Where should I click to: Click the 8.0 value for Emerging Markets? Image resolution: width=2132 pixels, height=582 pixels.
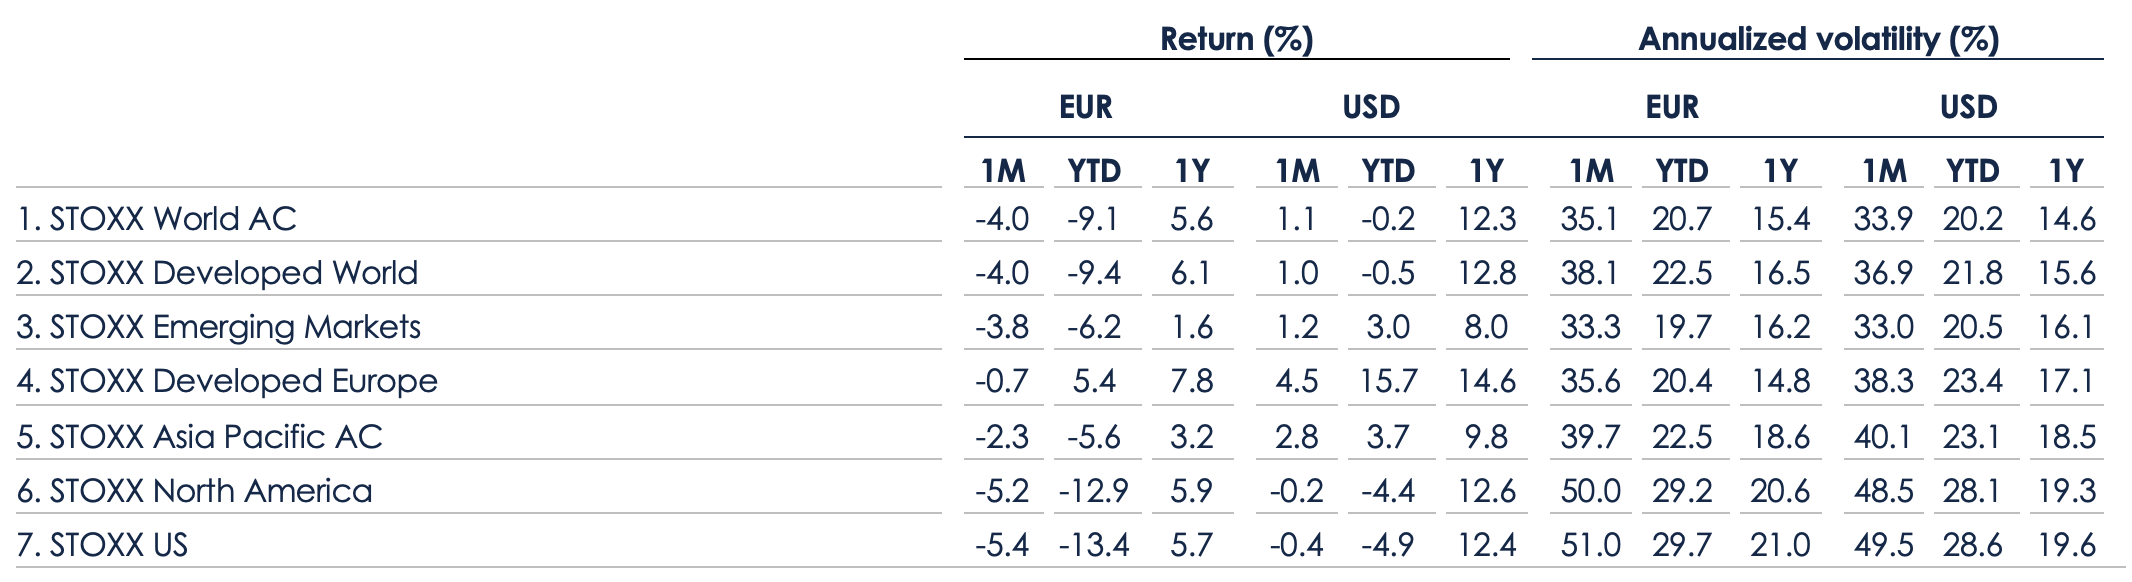tap(1485, 327)
